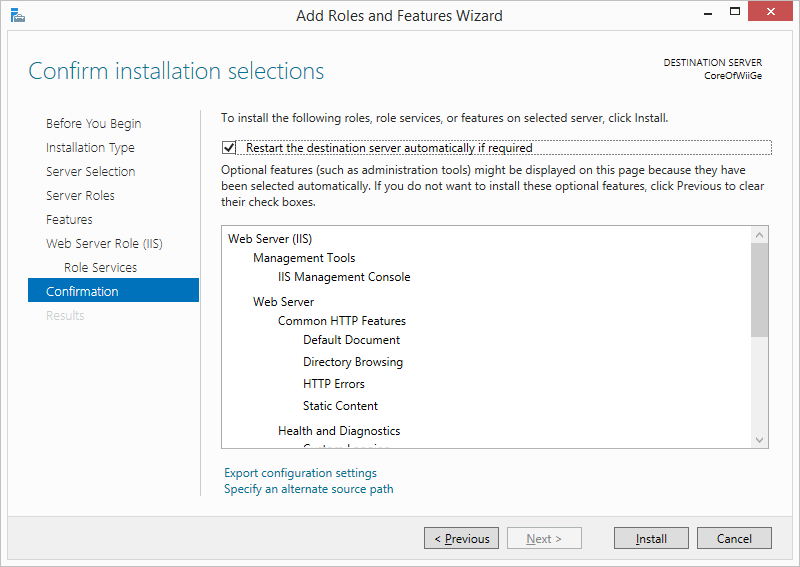Select Web Server (IIS) in the list

(x=270, y=239)
